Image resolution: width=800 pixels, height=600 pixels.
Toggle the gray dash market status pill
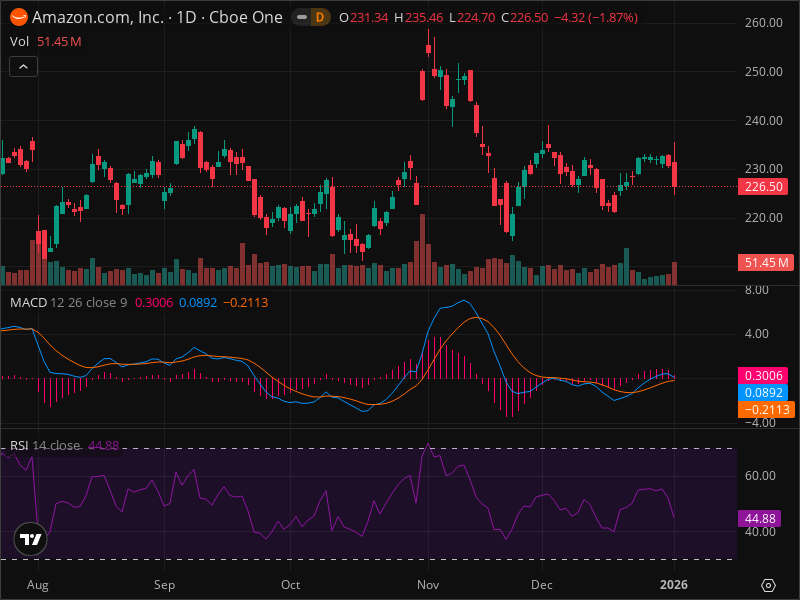coord(302,17)
